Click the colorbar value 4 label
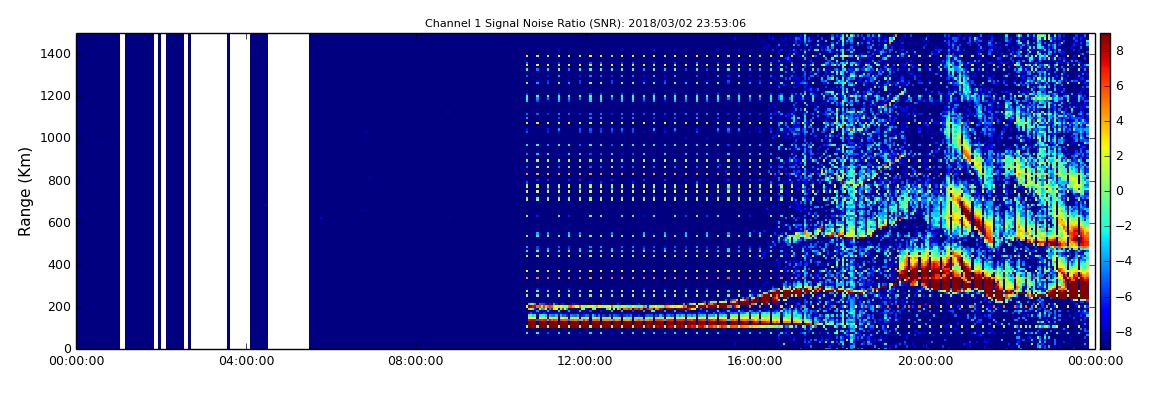Screen dimensions: 1150x407 click(1120, 121)
